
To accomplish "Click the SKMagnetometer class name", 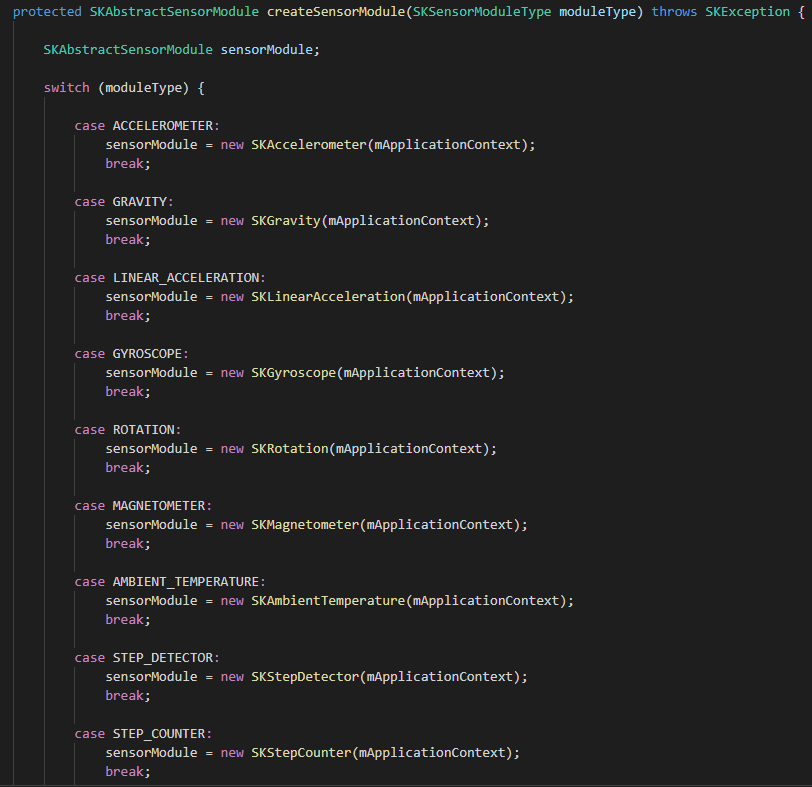I will click(305, 524).
